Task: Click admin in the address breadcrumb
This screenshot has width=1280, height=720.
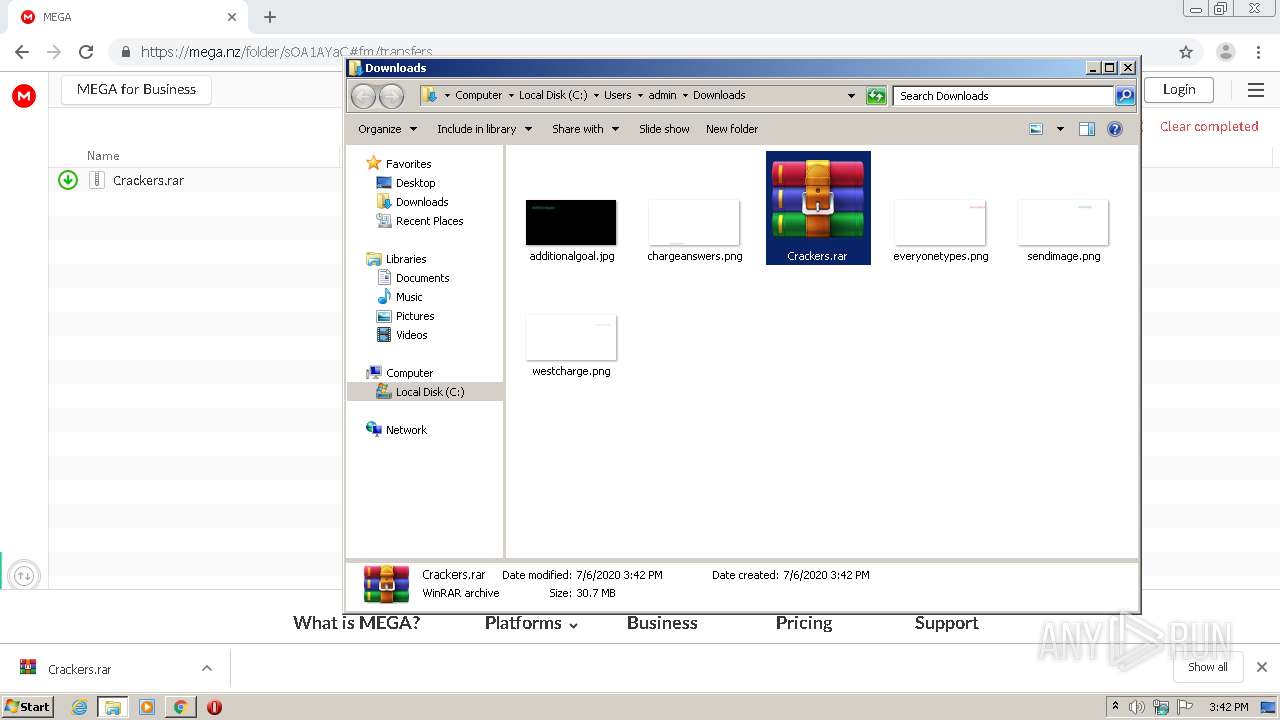Action: [x=662, y=95]
